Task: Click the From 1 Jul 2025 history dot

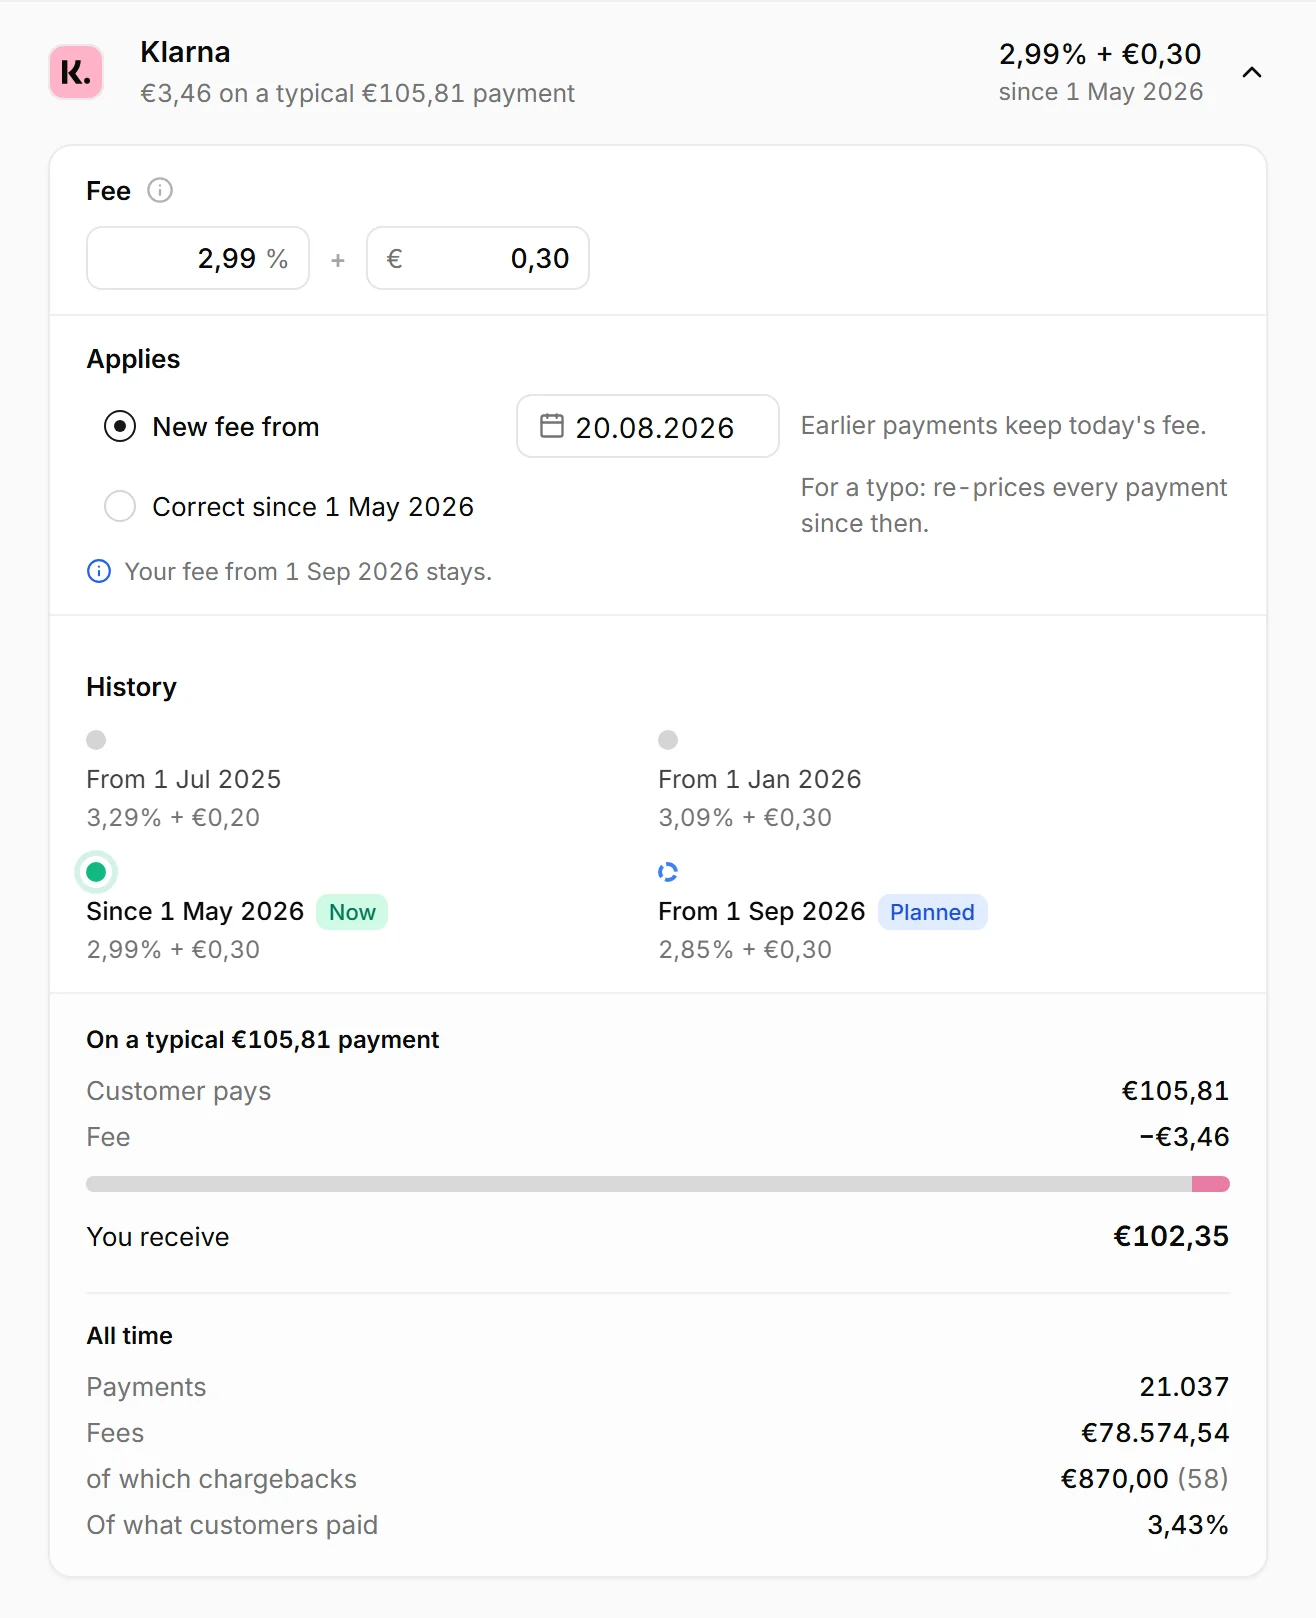Action: 96,740
